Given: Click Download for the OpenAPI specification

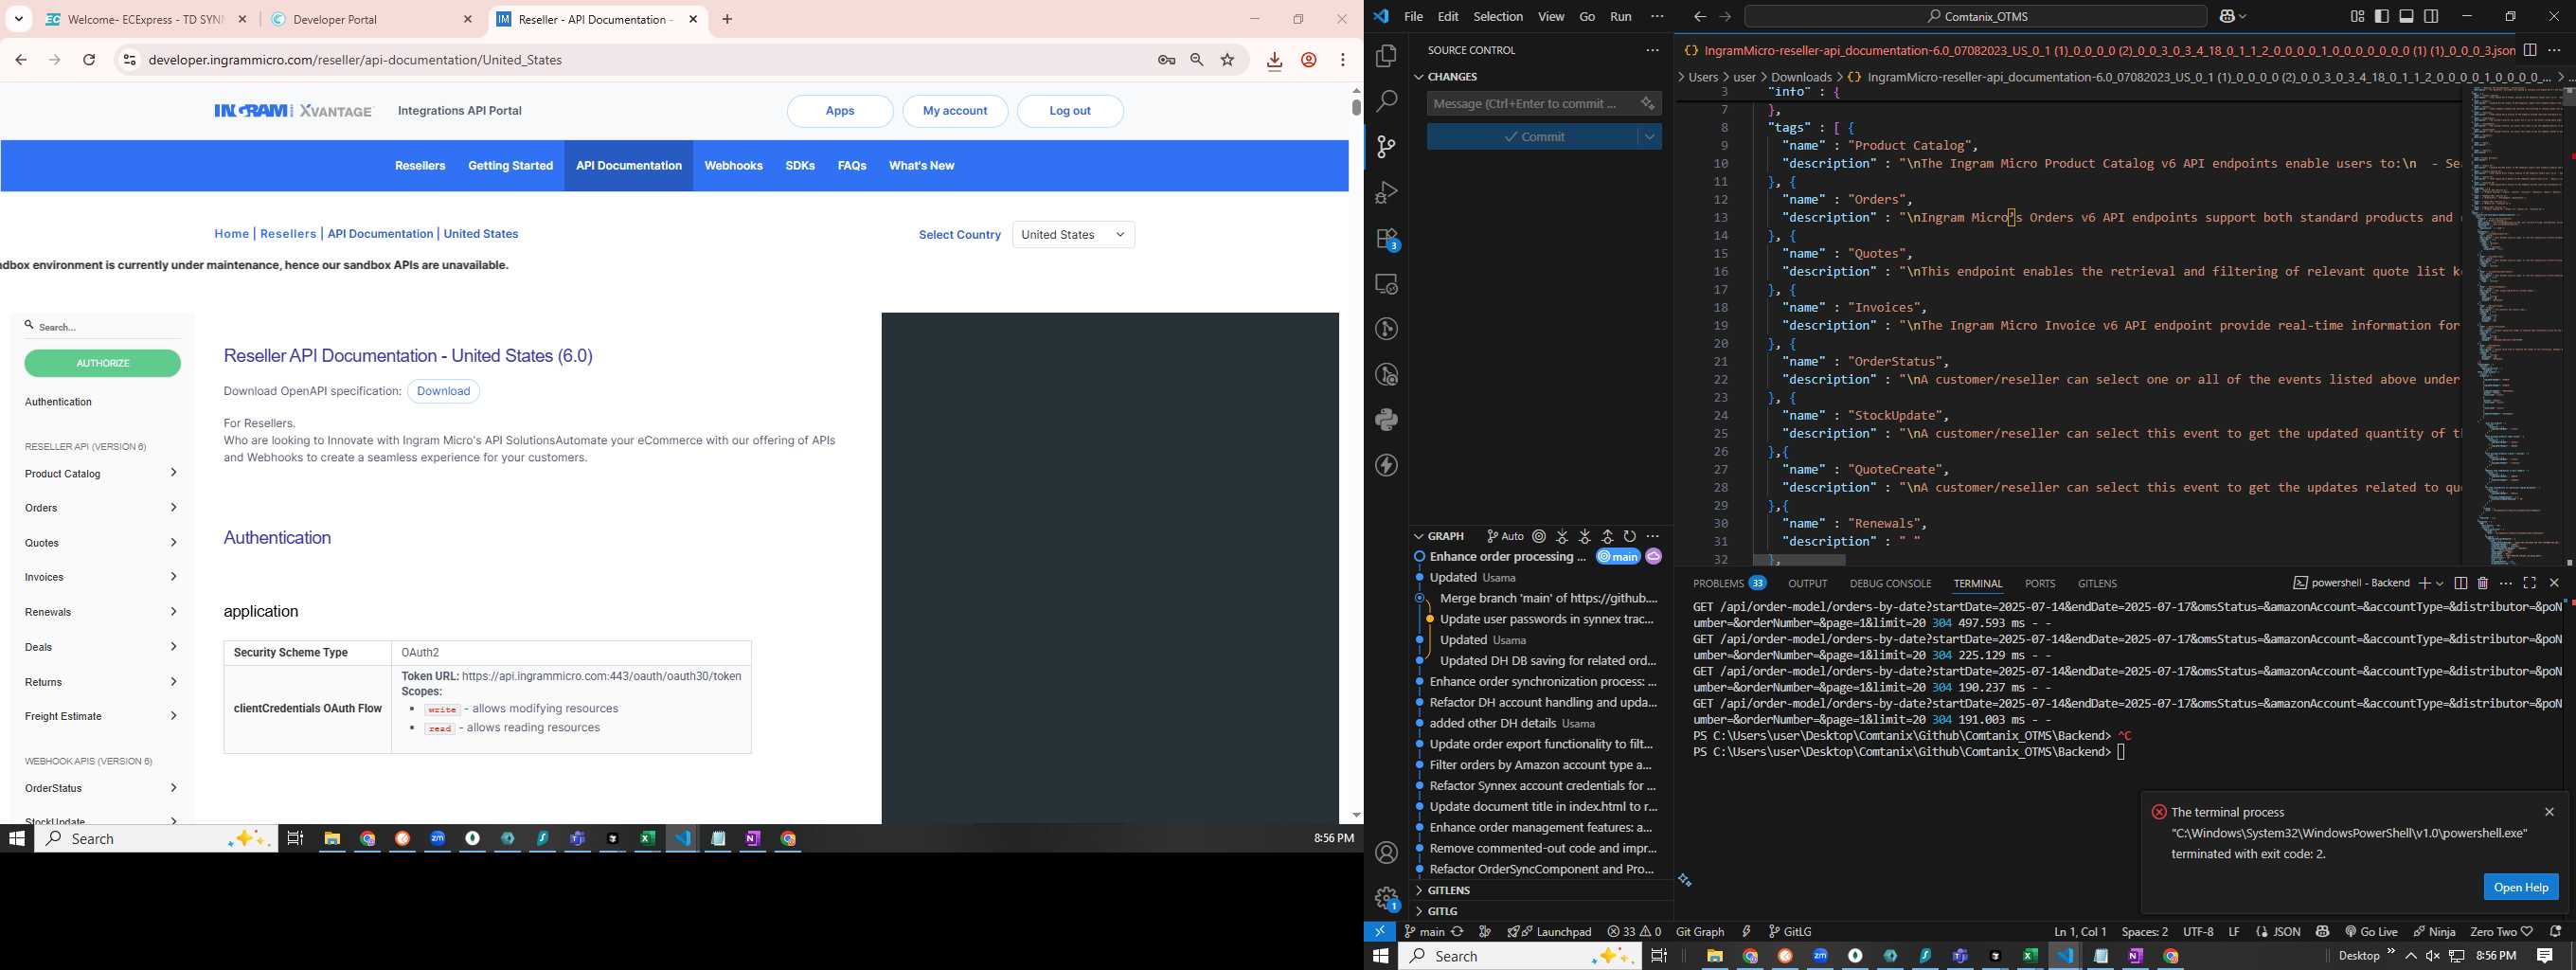Looking at the screenshot, I should coord(443,391).
